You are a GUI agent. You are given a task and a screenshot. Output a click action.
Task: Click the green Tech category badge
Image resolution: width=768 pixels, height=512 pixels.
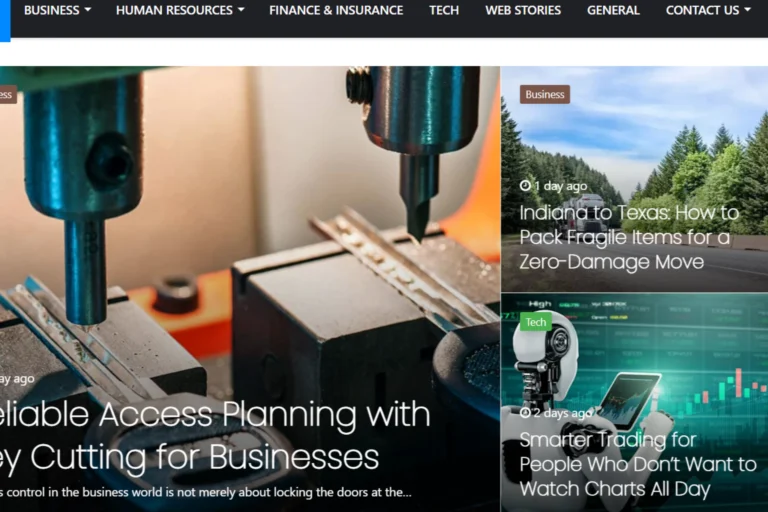[x=535, y=322]
